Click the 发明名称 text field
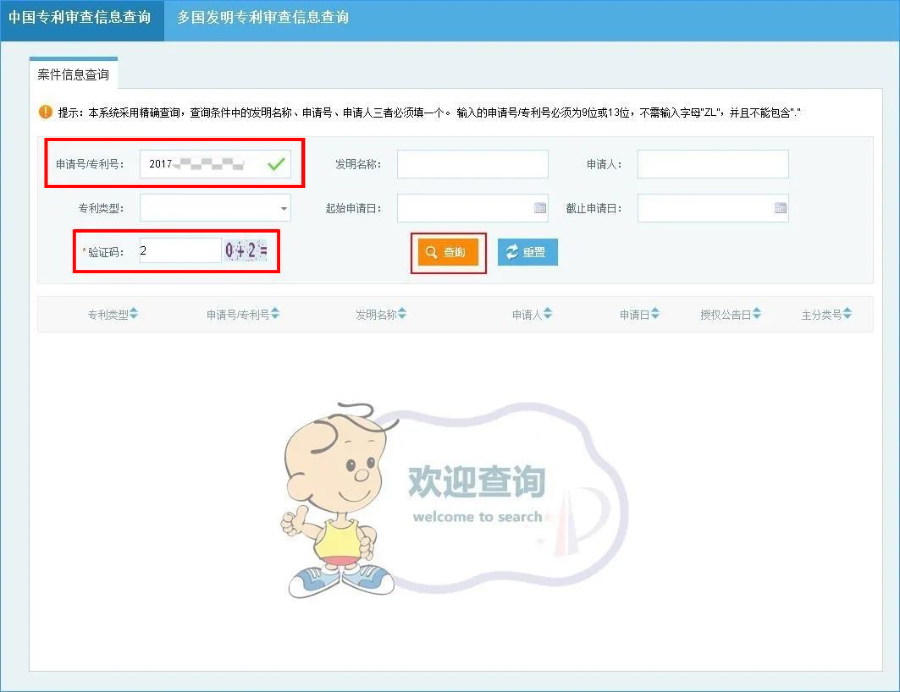 click(x=472, y=163)
